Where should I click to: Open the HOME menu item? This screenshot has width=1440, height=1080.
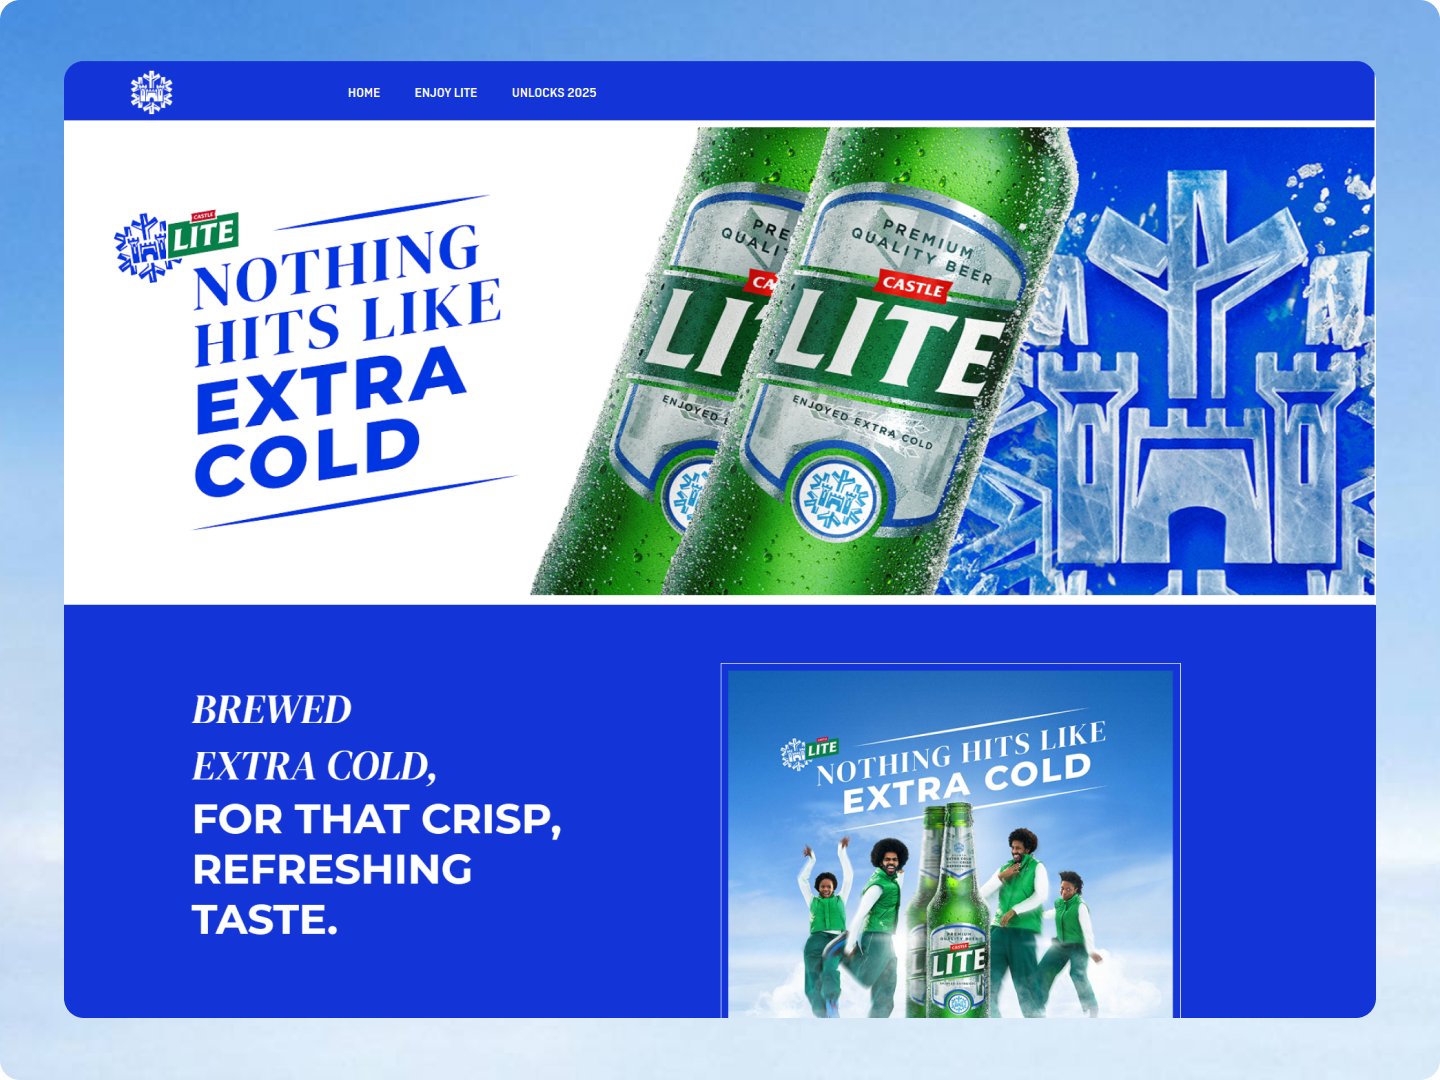click(x=364, y=93)
